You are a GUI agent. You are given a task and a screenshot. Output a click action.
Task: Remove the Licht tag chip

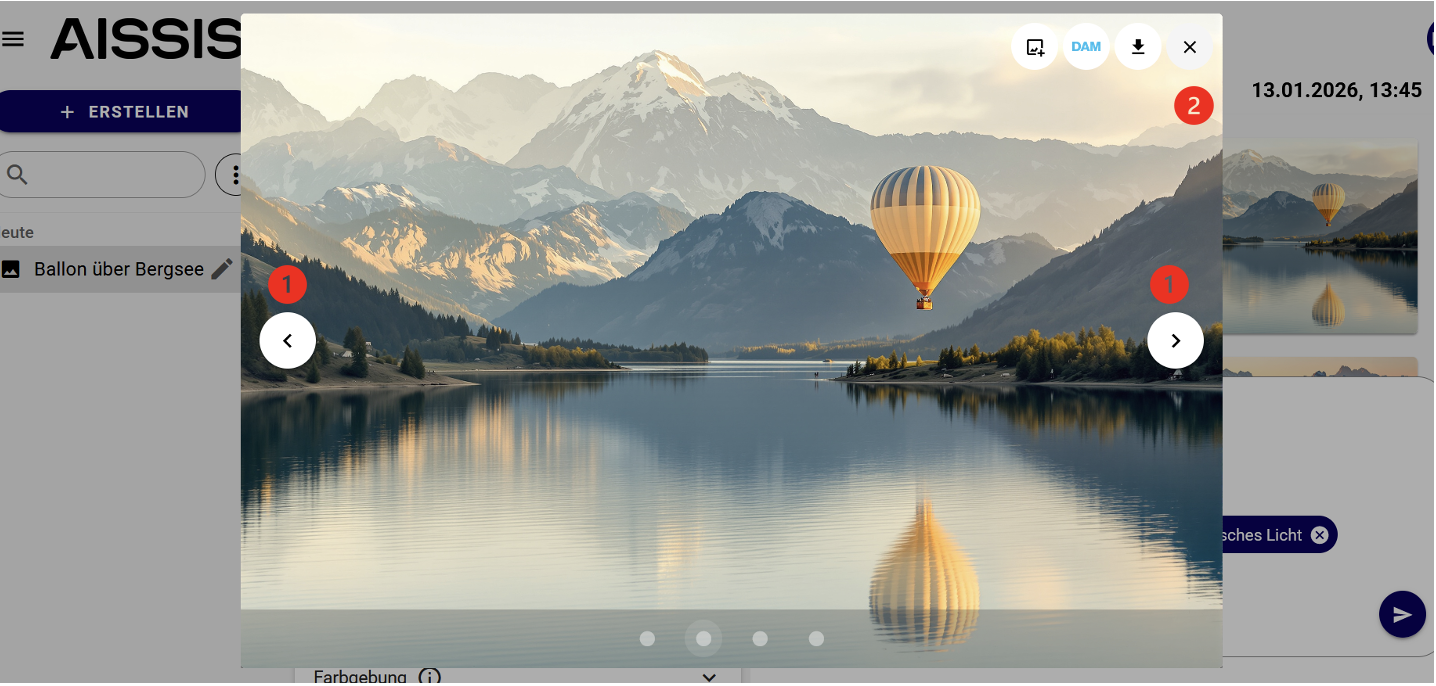click(1320, 535)
